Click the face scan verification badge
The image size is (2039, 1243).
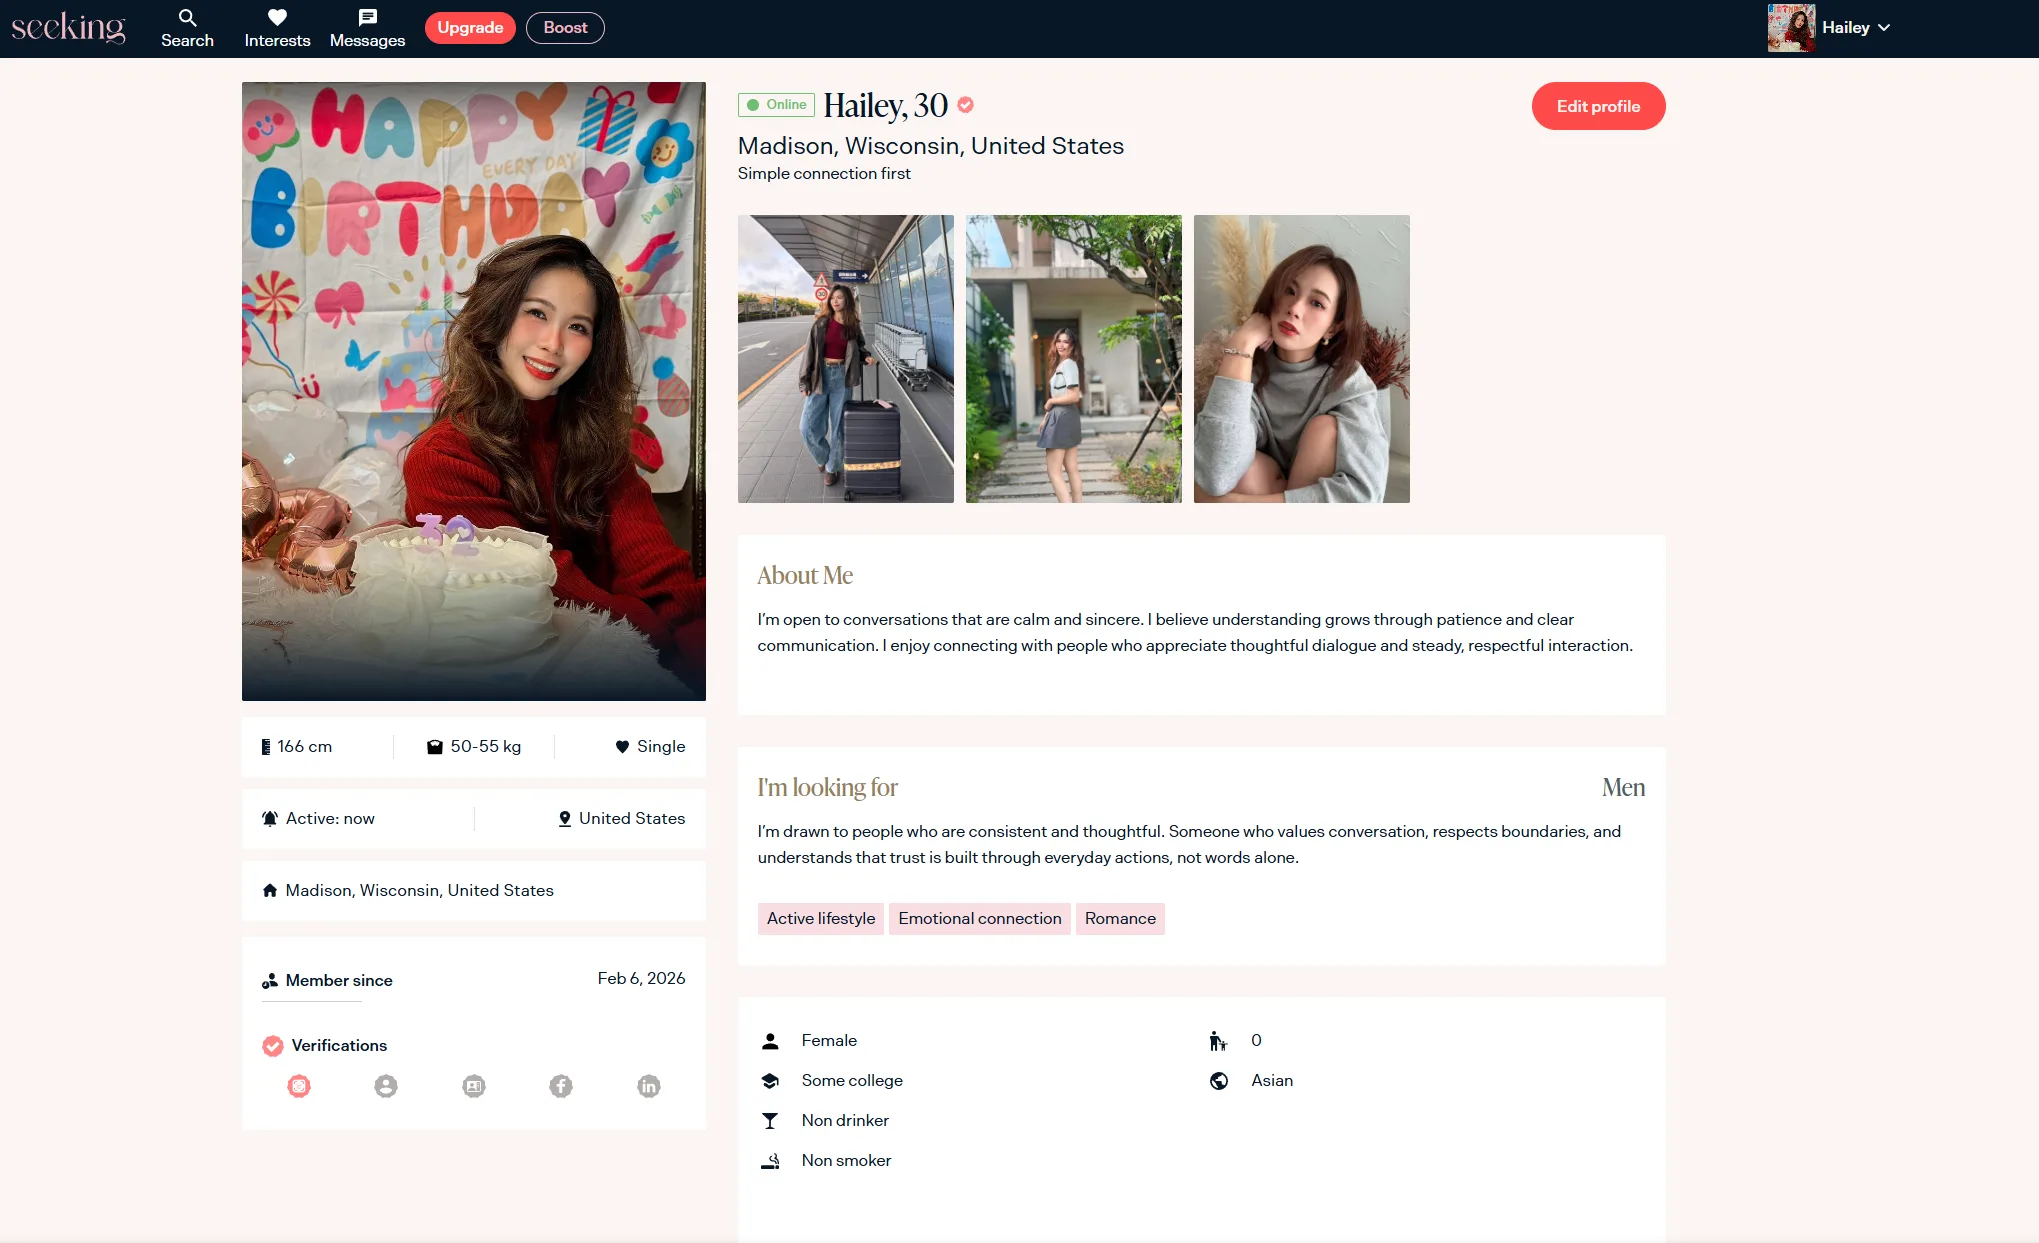pos(299,1086)
